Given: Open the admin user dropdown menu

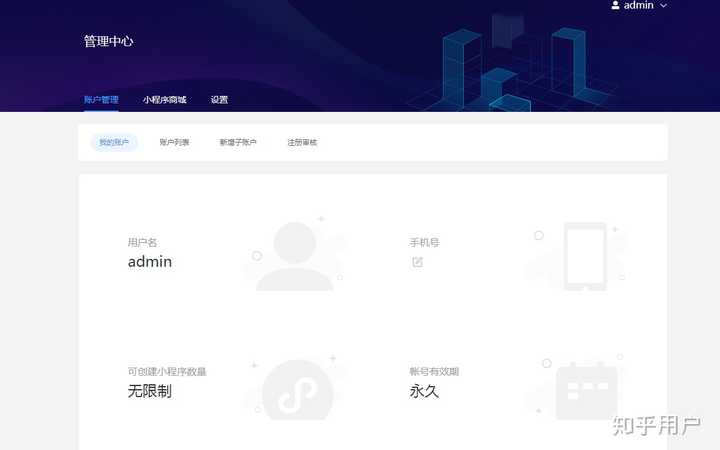Looking at the screenshot, I should point(639,6).
